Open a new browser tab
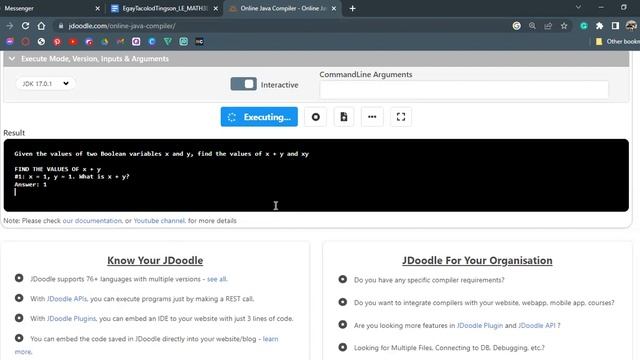This screenshot has width=640, height=360. (x=353, y=8)
